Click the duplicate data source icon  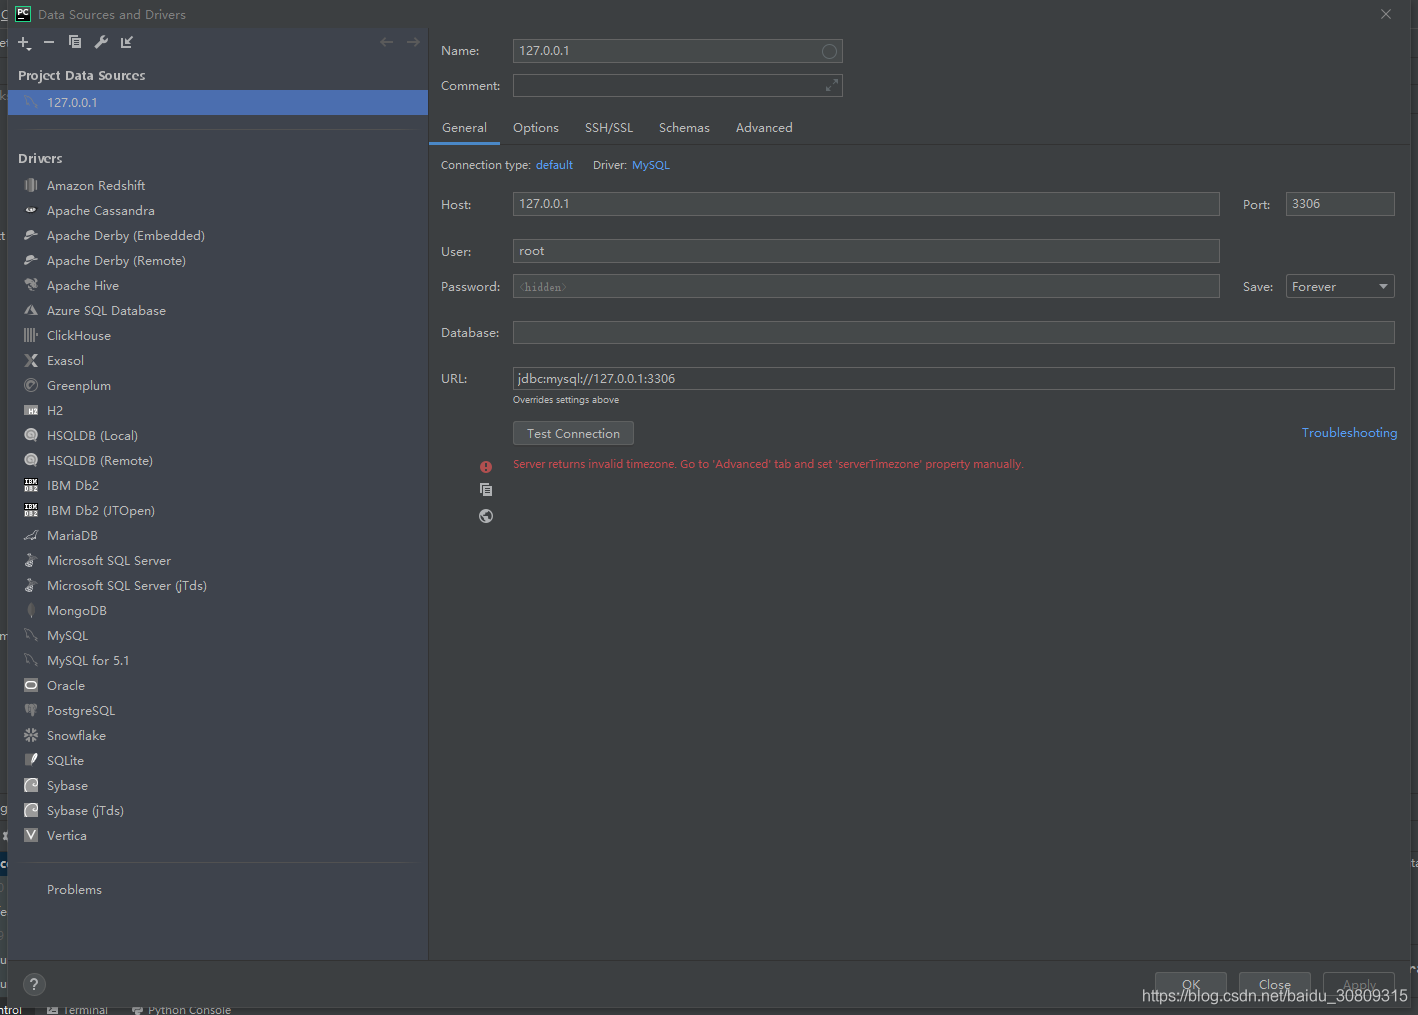click(x=75, y=42)
